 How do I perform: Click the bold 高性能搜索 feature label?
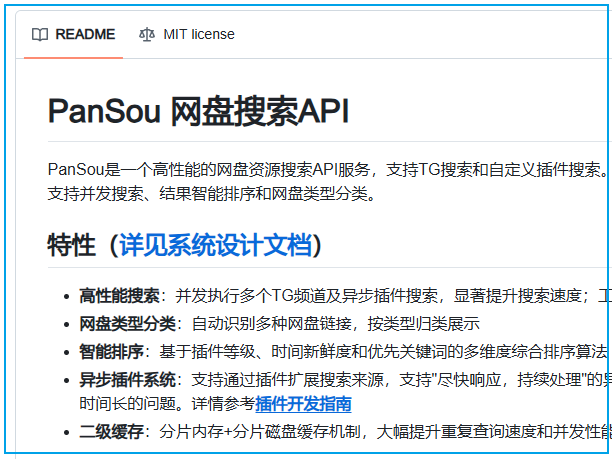119,295
